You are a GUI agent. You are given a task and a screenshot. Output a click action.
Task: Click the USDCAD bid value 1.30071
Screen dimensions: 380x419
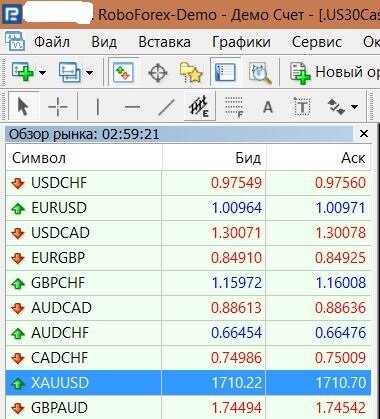point(237,233)
